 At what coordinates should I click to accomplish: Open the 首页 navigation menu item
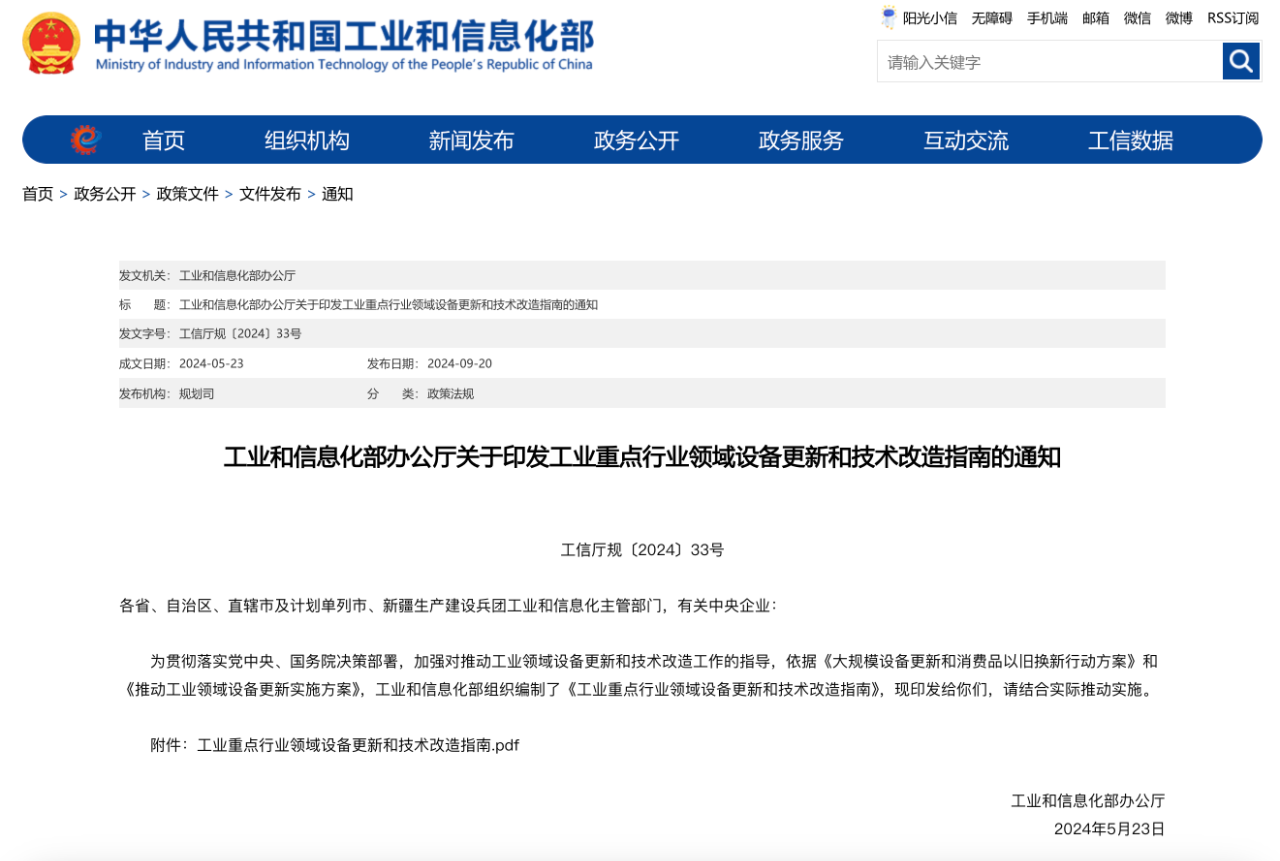click(163, 141)
